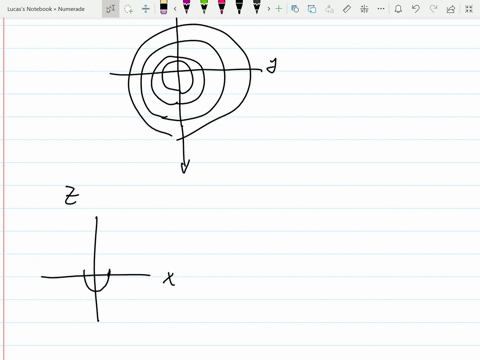Viewport: 480px width, 360px height.
Task: Show more pens with right chevron
Action: pos(269,9)
